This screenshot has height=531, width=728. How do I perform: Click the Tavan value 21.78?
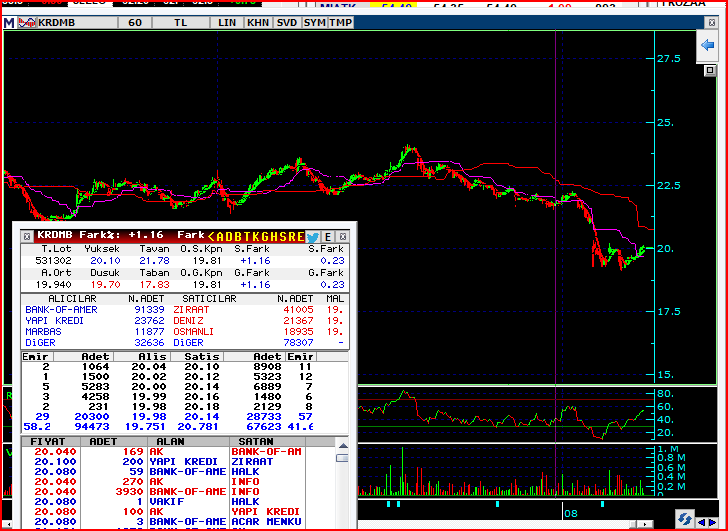(155, 261)
